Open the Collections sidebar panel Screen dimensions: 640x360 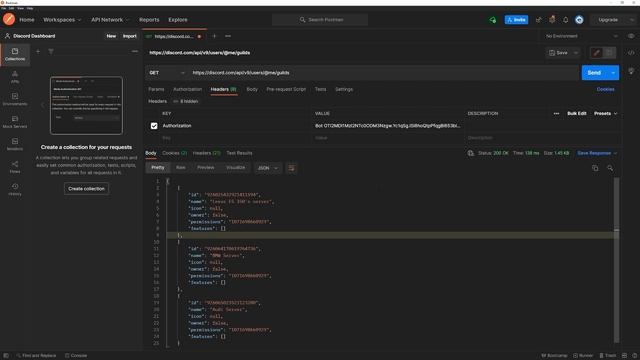tap(15, 54)
